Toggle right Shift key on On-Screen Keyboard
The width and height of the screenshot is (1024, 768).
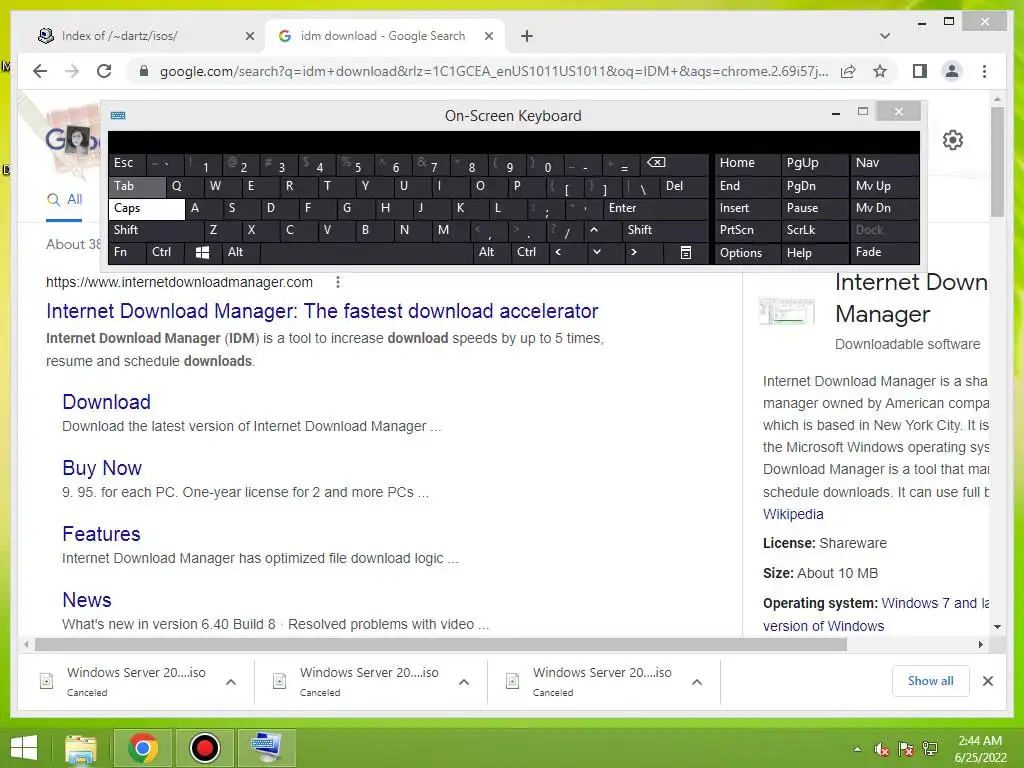pos(665,230)
